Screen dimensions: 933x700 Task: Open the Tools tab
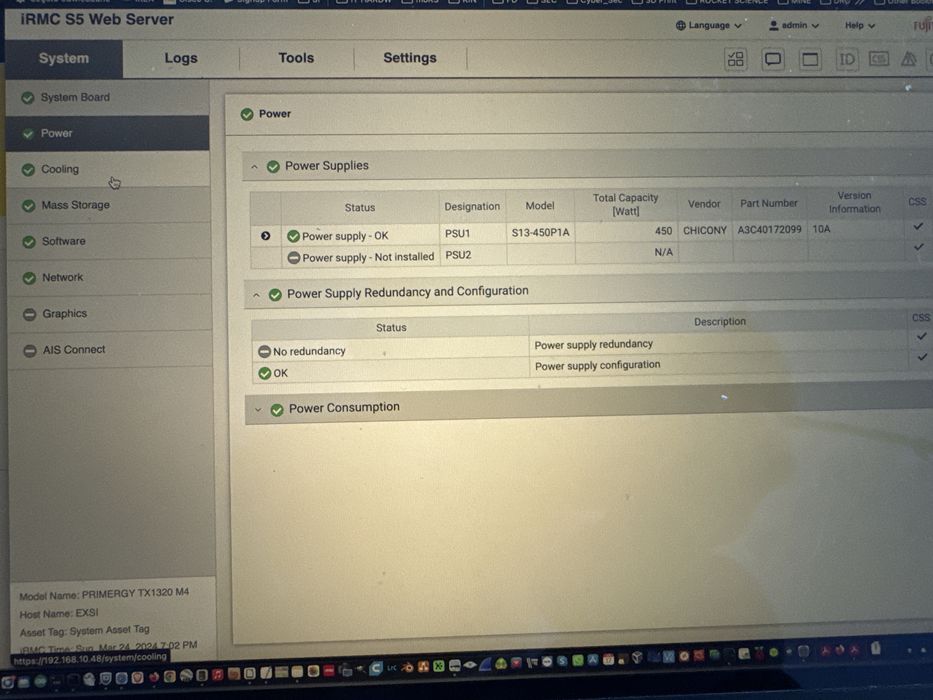296,58
